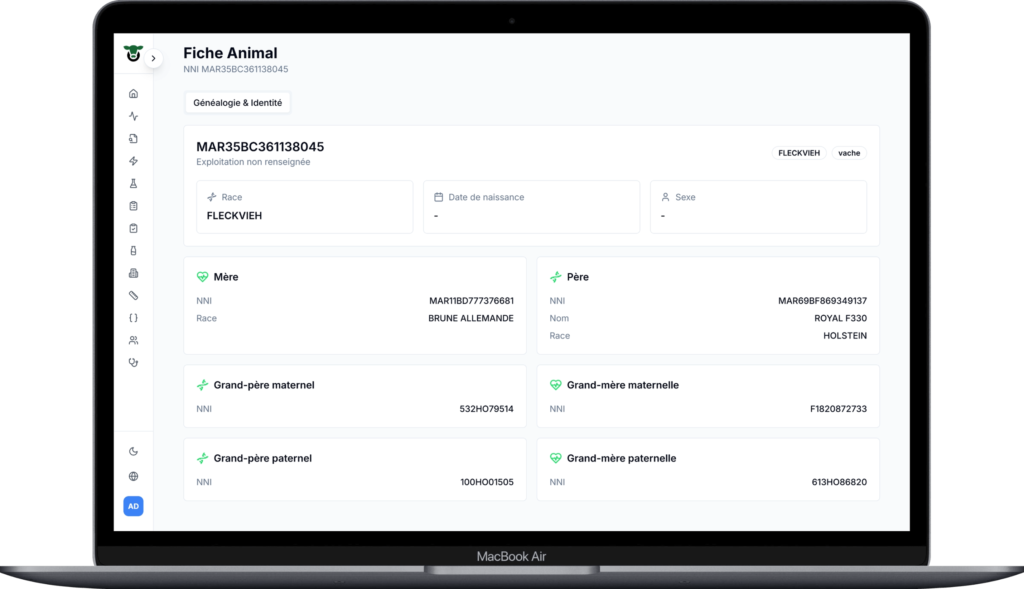Click the mother's NNI MAR11BD777376681
This screenshot has width=1024, height=589.
(472, 301)
